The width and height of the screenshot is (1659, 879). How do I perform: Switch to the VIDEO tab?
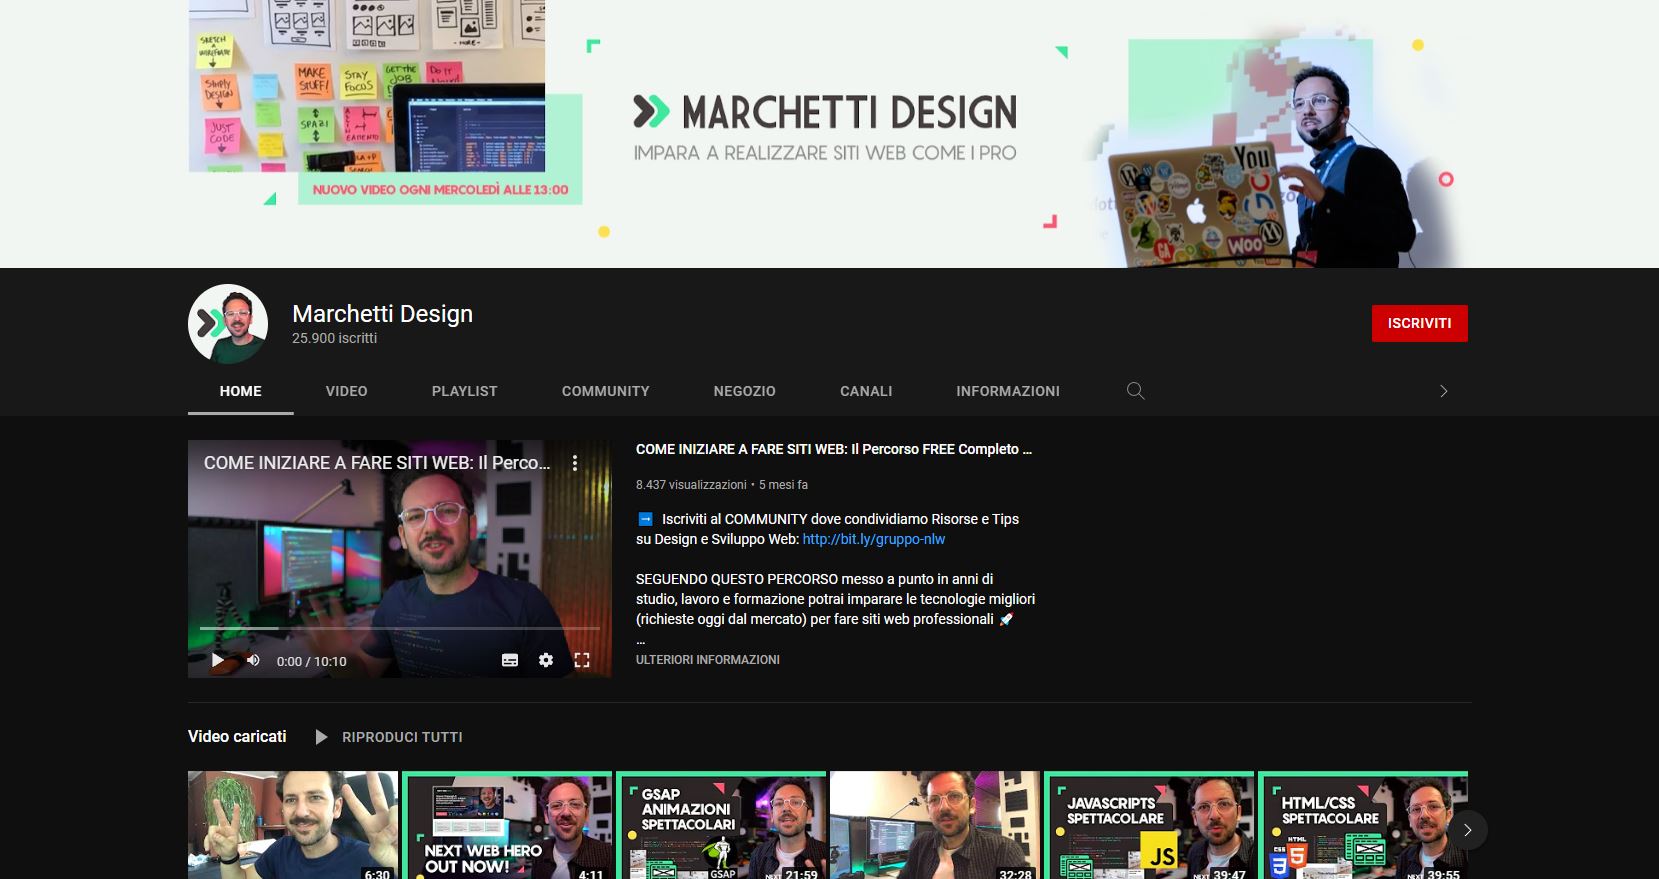(x=347, y=391)
